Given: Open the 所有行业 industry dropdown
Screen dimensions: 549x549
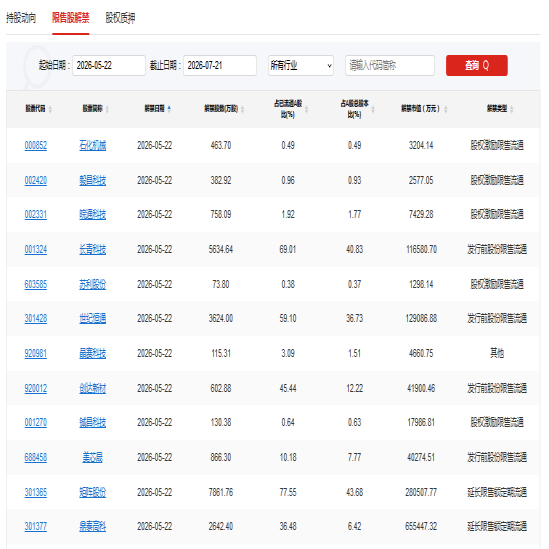Looking at the screenshot, I should click(301, 65).
